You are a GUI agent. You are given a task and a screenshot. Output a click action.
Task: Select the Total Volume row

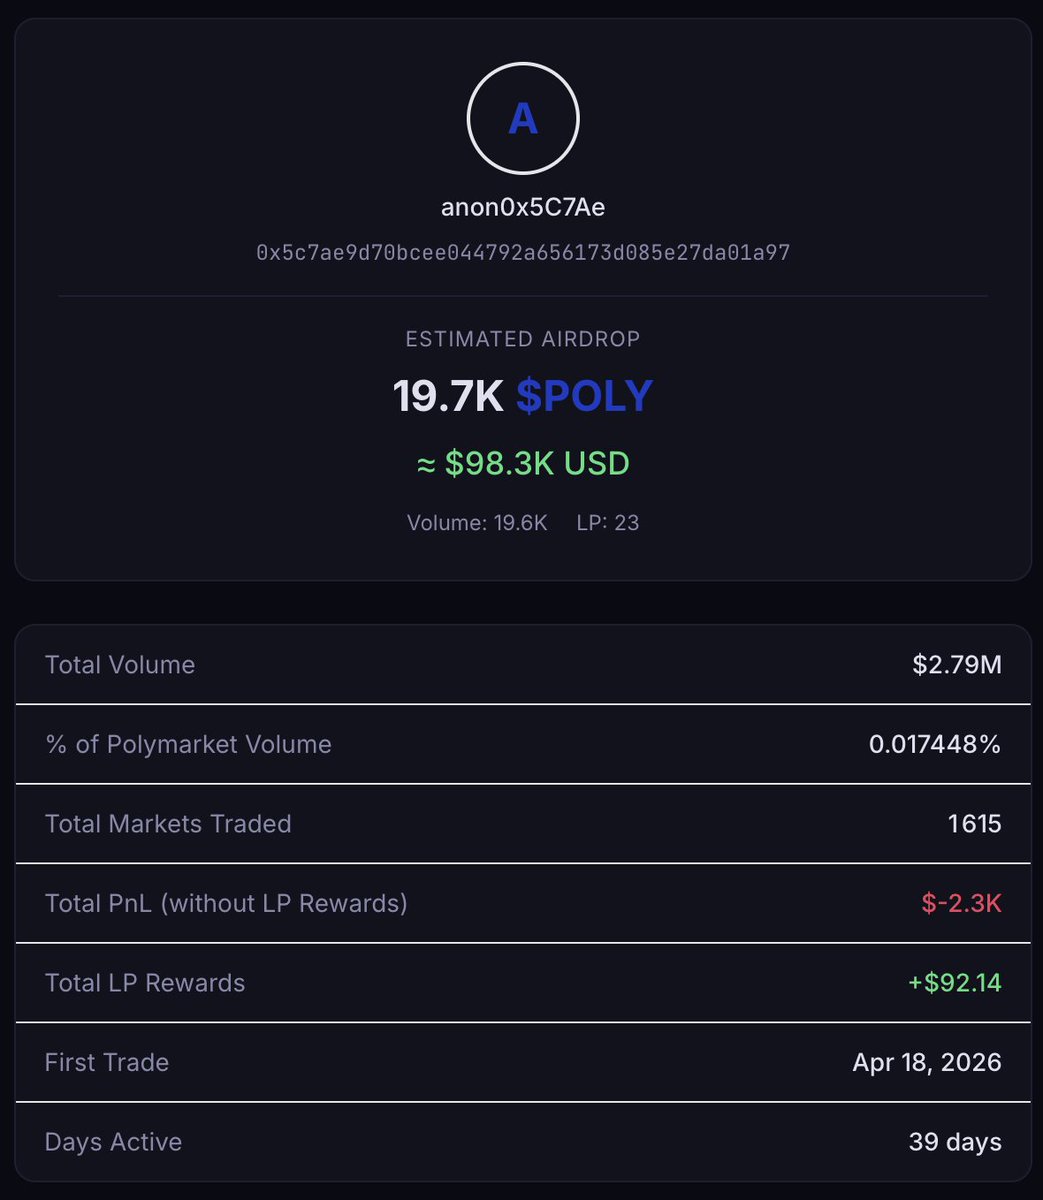(523, 665)
